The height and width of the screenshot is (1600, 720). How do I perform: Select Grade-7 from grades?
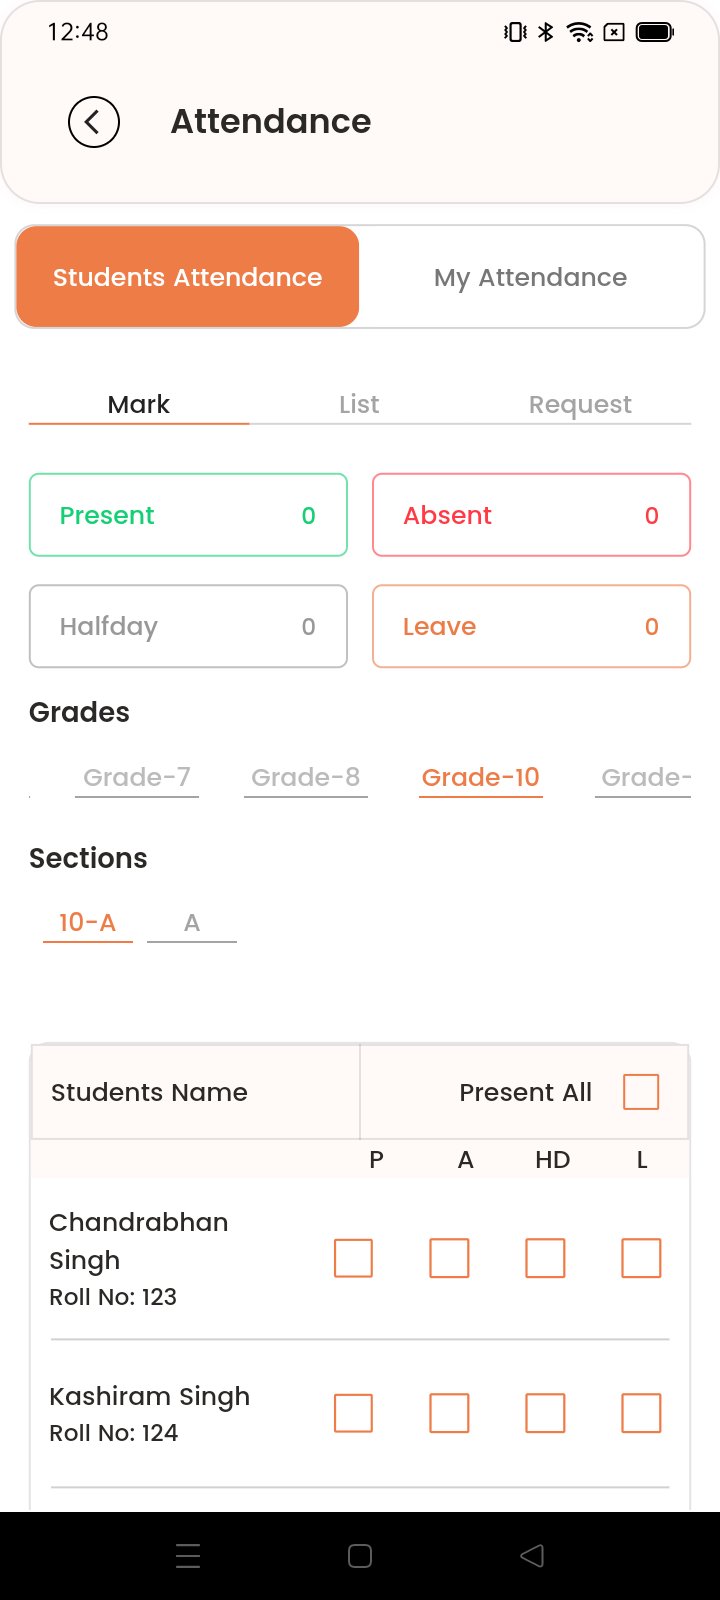click(x=137, y=777)
